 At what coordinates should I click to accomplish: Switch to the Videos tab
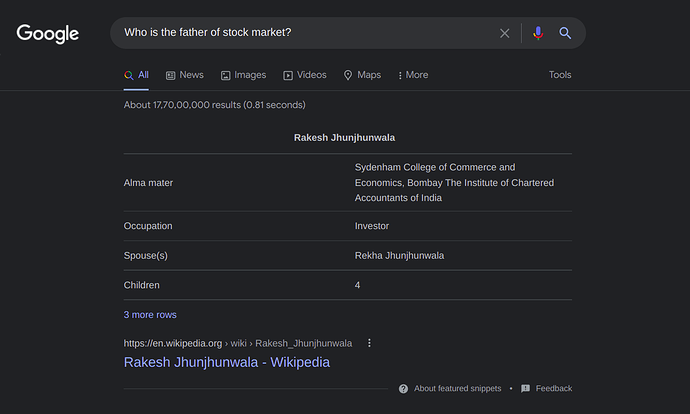coord(305,75)
